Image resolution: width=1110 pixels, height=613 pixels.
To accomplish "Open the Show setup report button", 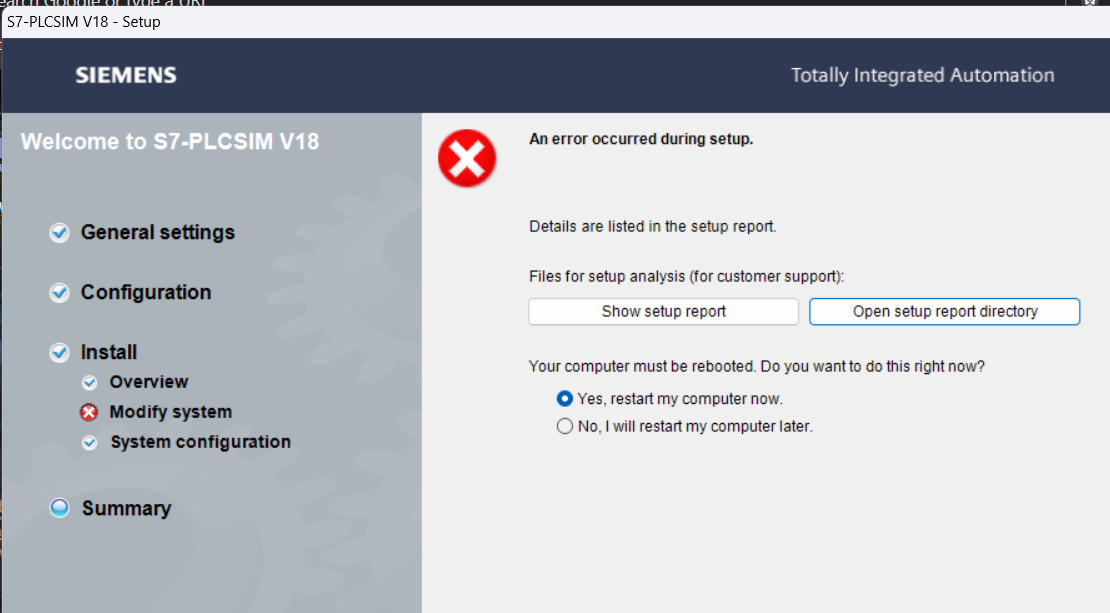I will pyautogui.click(x=663, y=311).
